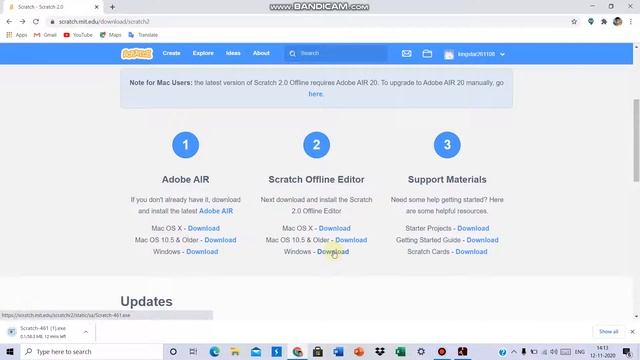Open the Explore menu item
The height and width of the screenshot is (360, 640).
[203, 53]
